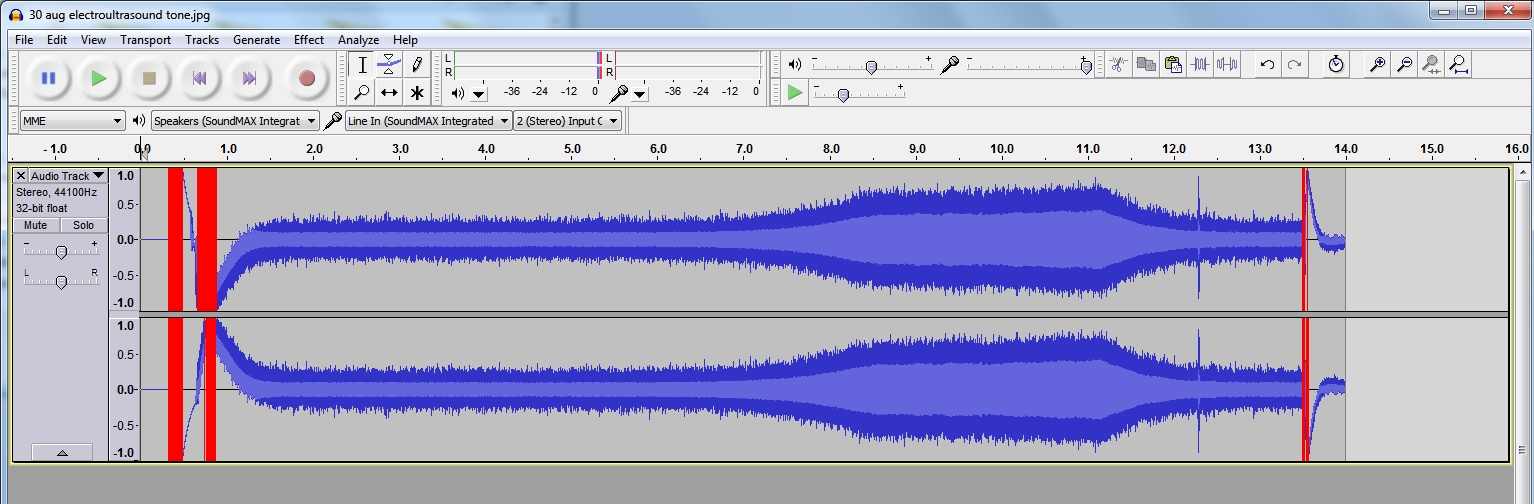The height and width of the screenshot is (504, 1534).
Task: Pick the Draw pencil tool
Action: [x=417, y=65]
